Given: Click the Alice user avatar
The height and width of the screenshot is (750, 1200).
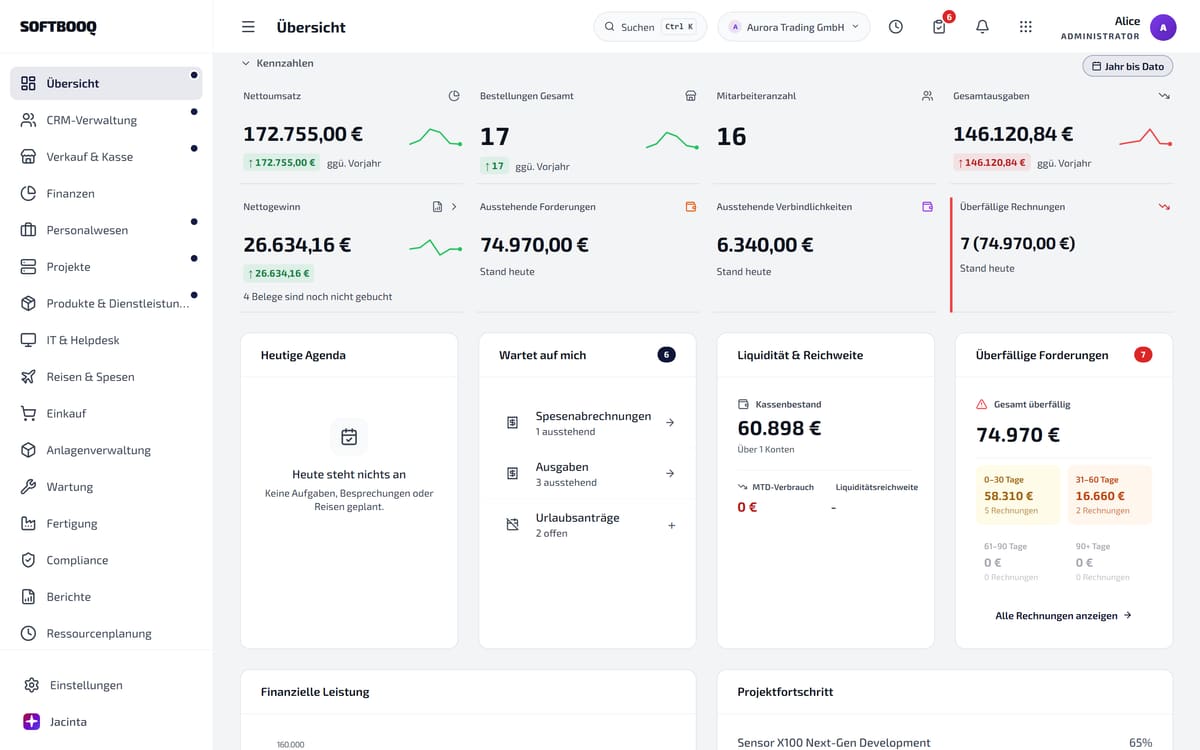Looking at the screenshot, I should tap(1163, 27).
